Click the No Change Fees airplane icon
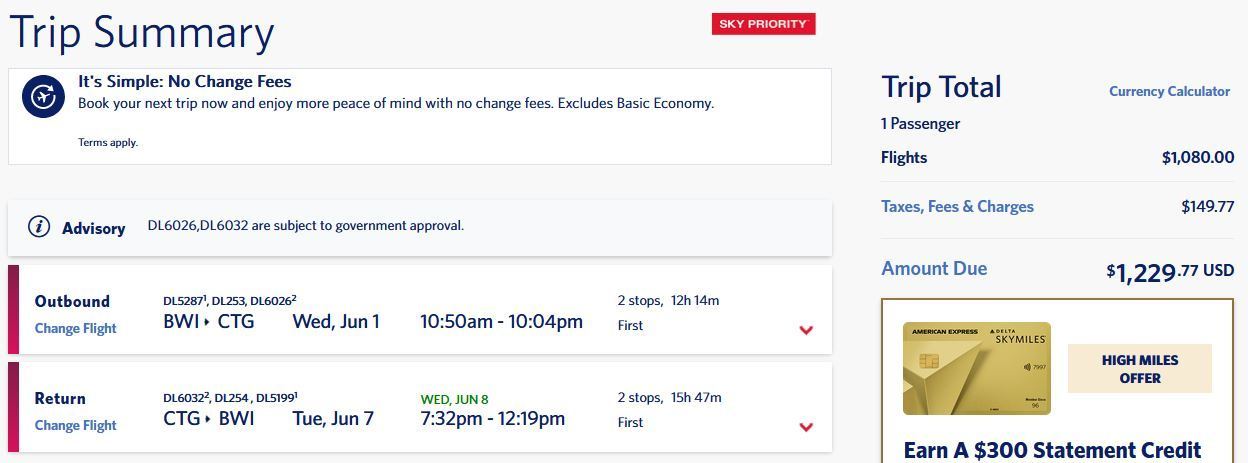This screenshot has width=1248, height=463. [43, 96]
